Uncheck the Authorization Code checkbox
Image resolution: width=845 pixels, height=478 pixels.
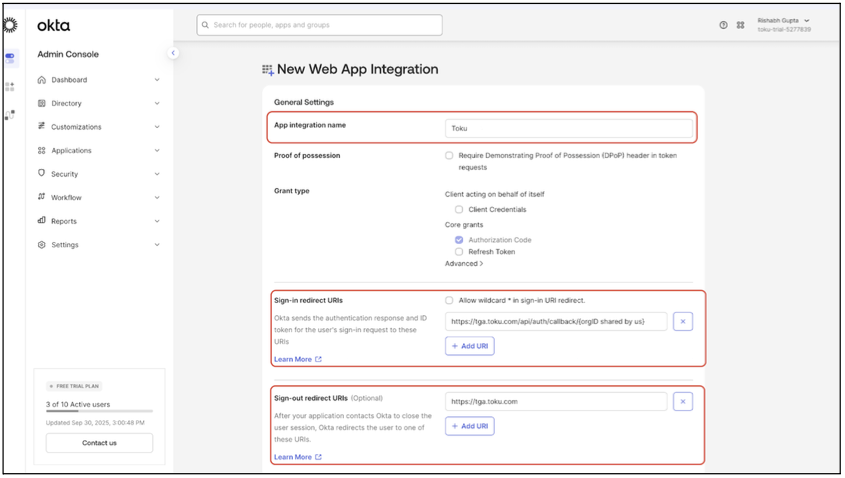point(459,240)
